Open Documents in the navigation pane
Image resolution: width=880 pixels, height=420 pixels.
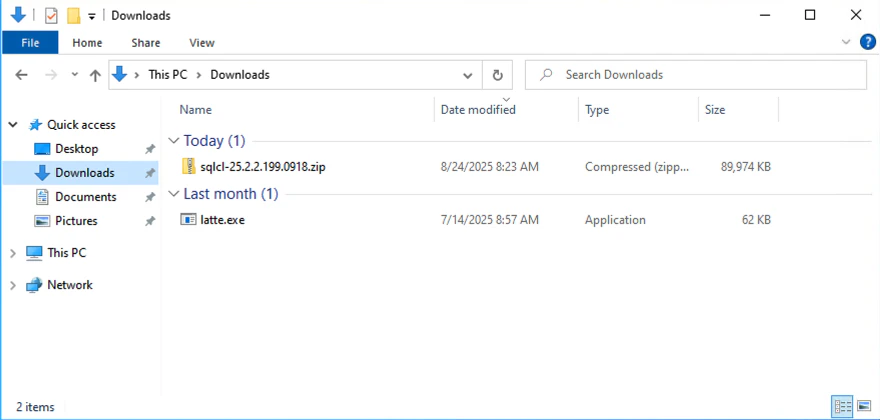point(86,197)
